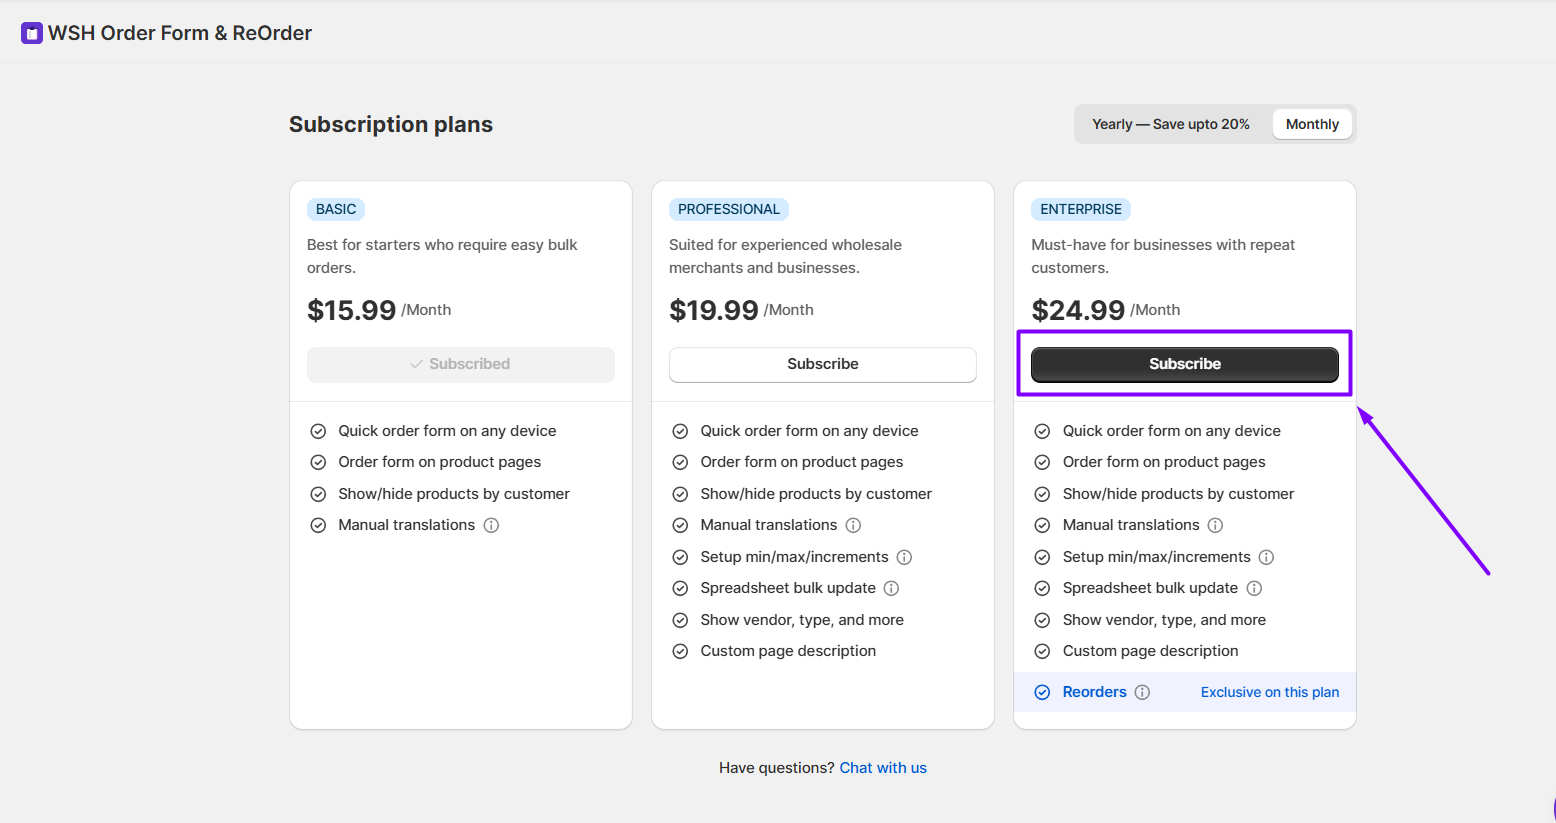Subscribe to the Professional plan
Screen dimensions: 1556x823
pyautogui.click(x=822, y=364)
